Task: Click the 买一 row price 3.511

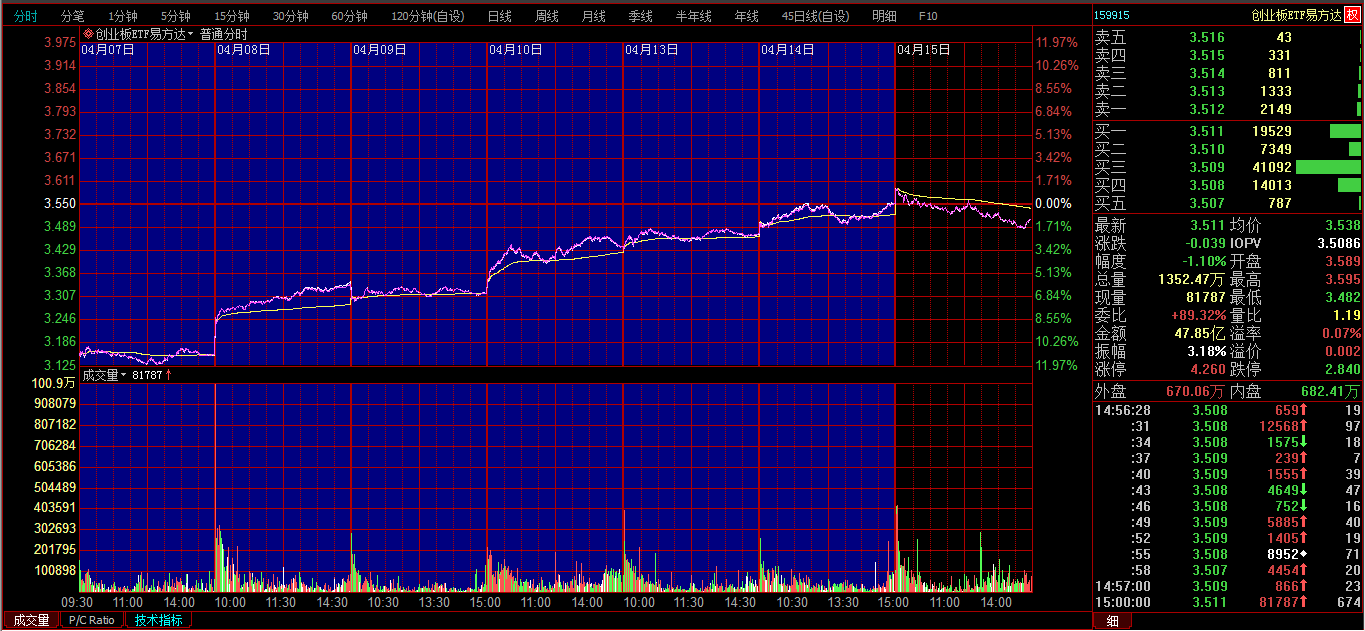Action: pos(1206,131)
